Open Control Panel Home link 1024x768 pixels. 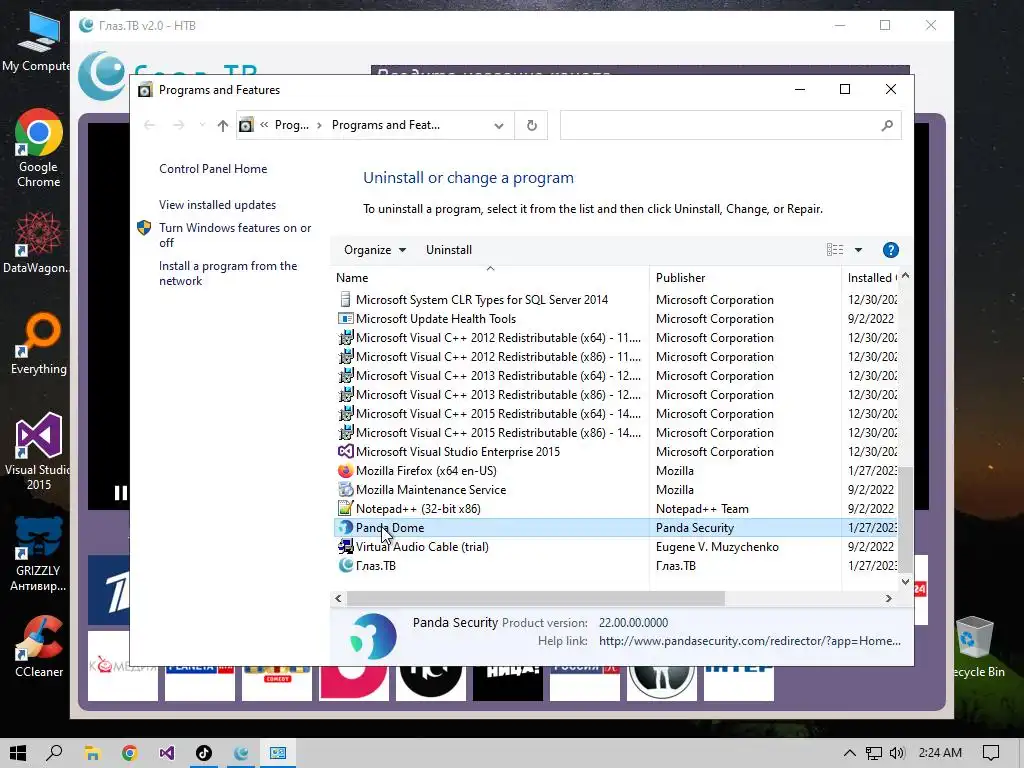[213, 169]
